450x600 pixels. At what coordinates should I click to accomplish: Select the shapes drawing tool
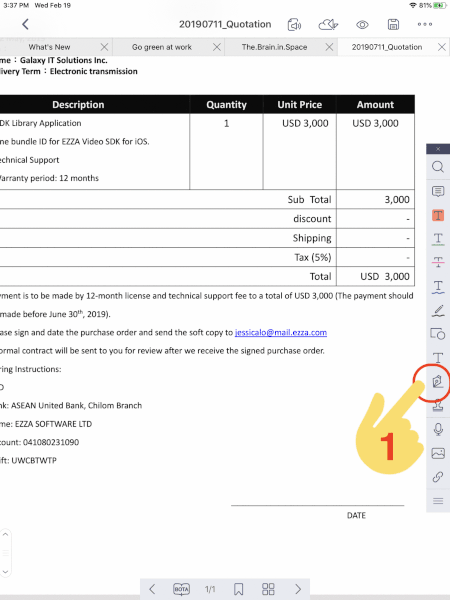point(438,334)
